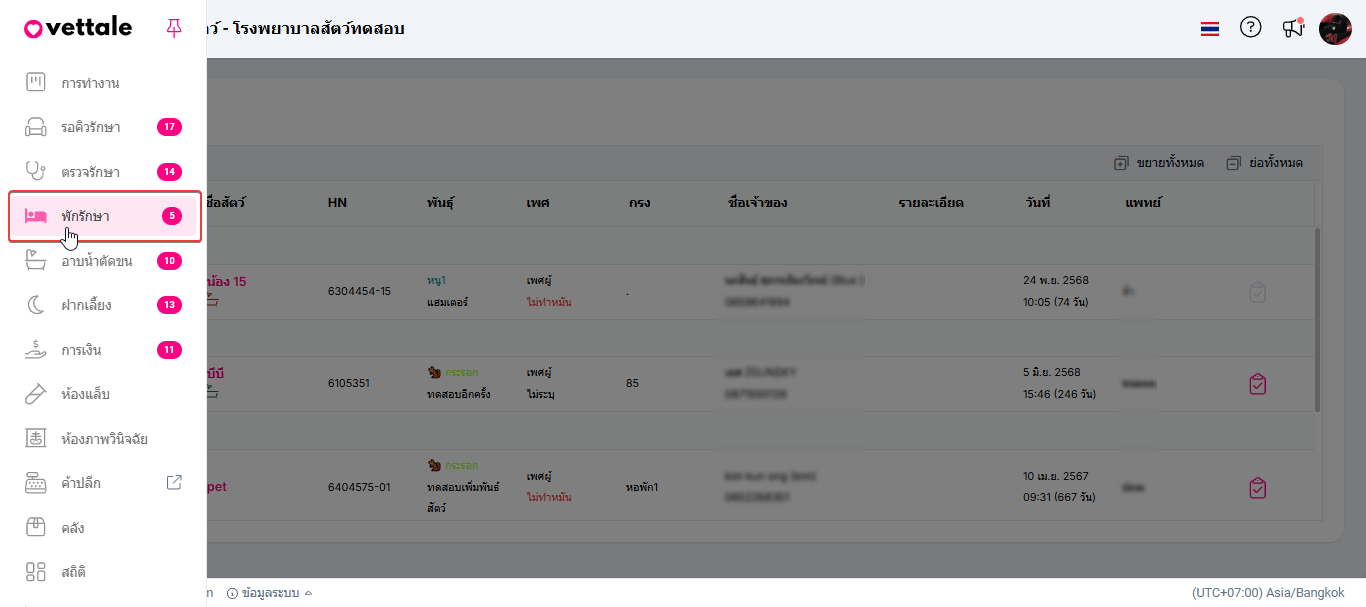
Task: Switch language via Thai flag icon
Action: (x=1210, y=29)
